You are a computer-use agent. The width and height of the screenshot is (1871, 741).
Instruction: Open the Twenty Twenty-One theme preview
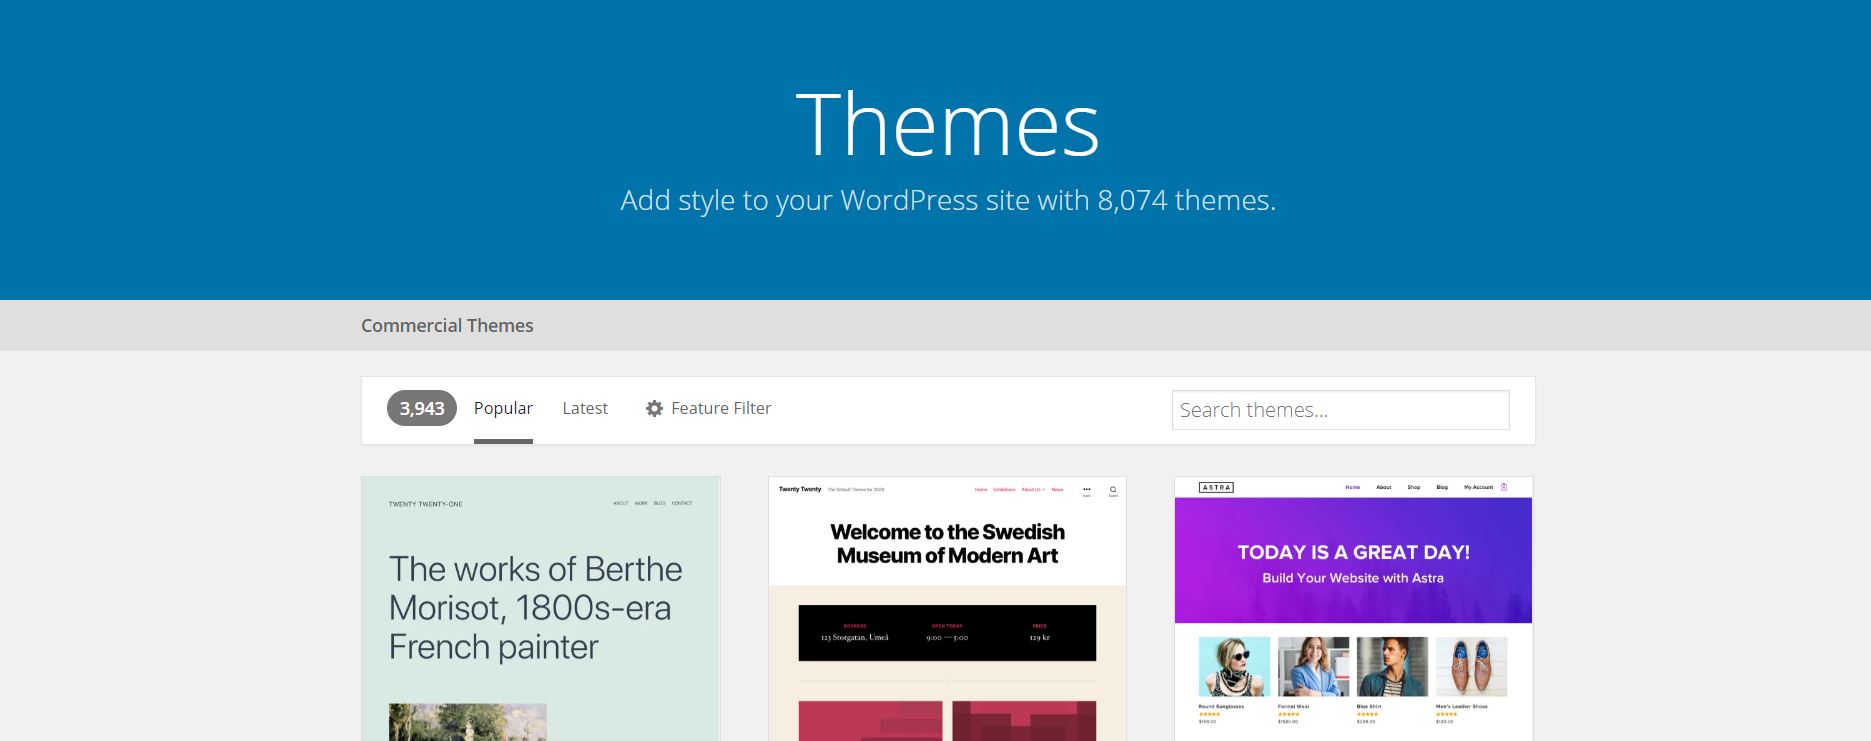[x=541, y=609]
